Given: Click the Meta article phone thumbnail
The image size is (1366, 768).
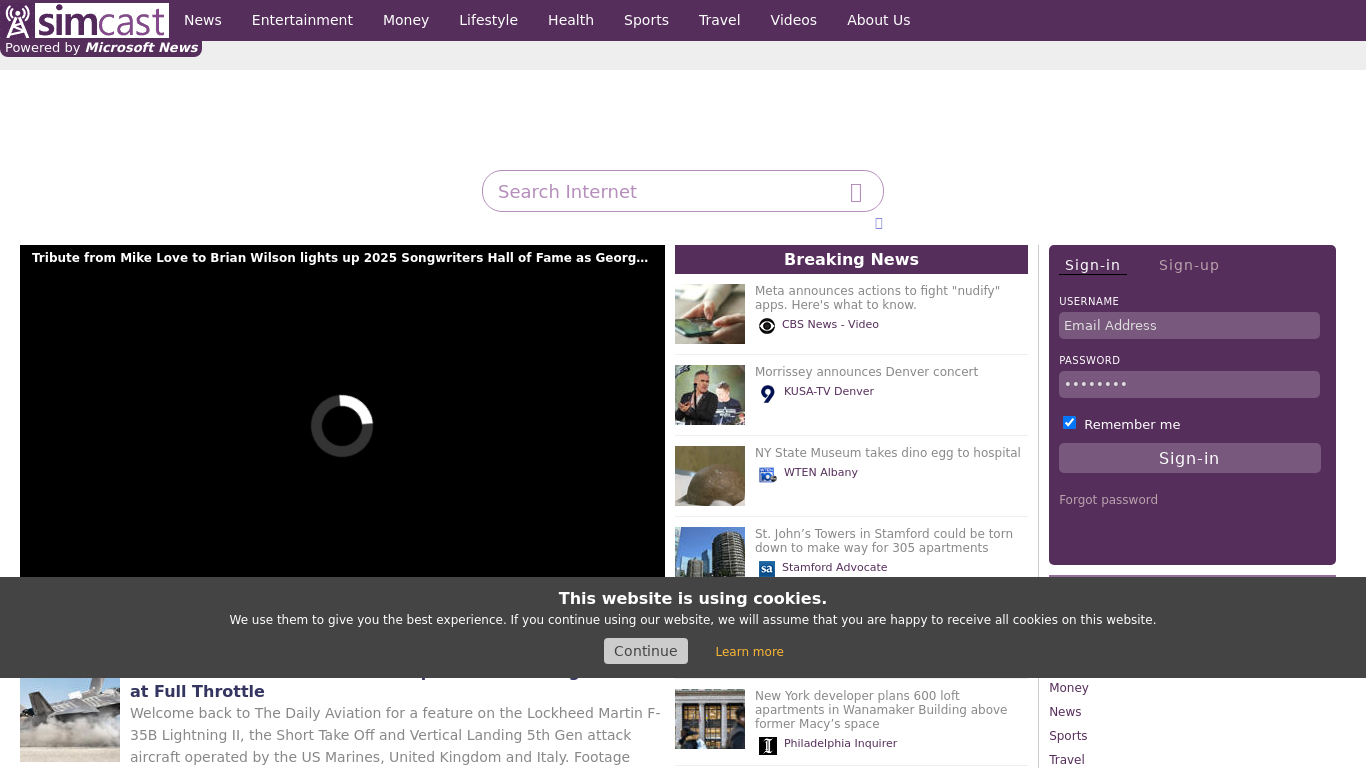Looking at the screenshot, I should click(x=710, y=314).
